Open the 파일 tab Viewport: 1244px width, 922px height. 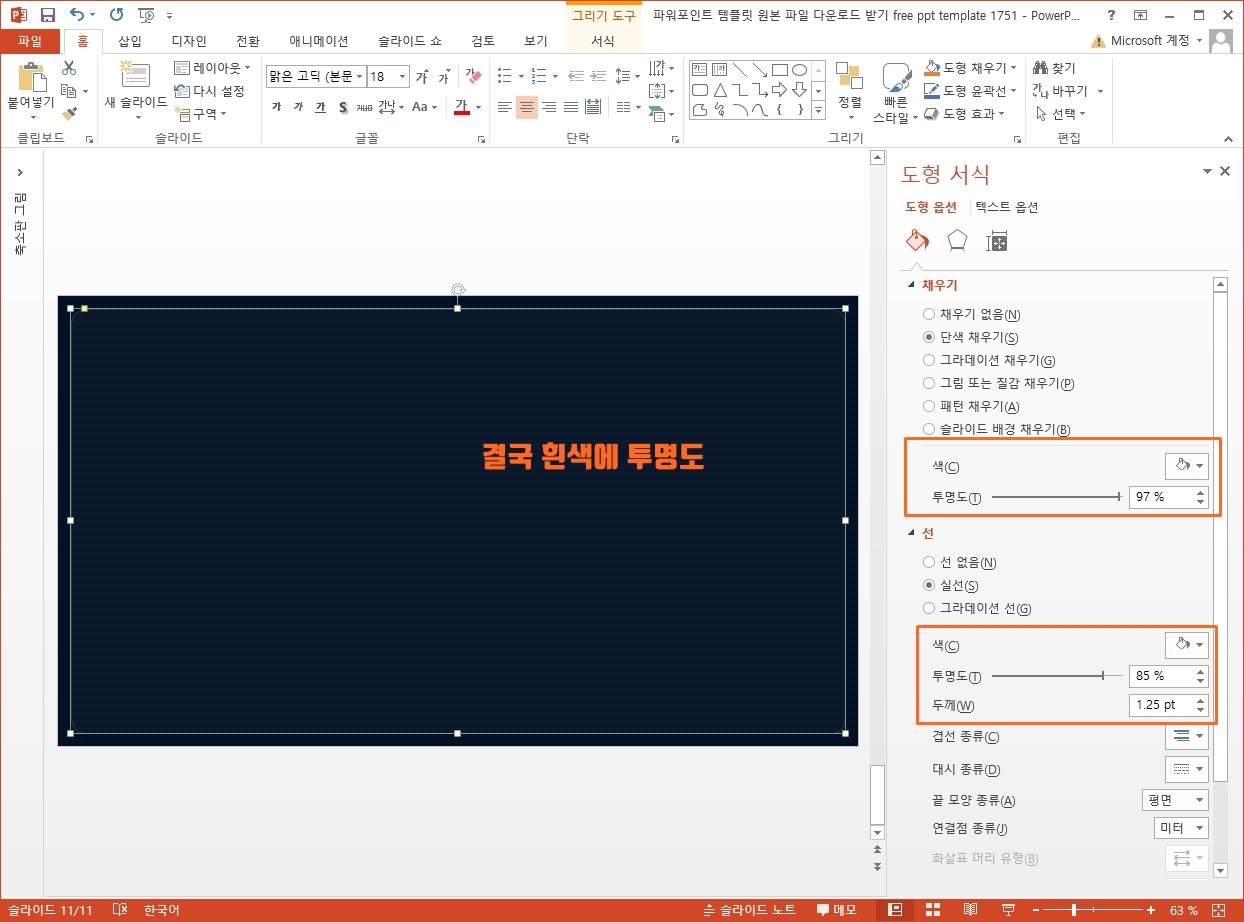pyautogui.click(x=30, y=41)
